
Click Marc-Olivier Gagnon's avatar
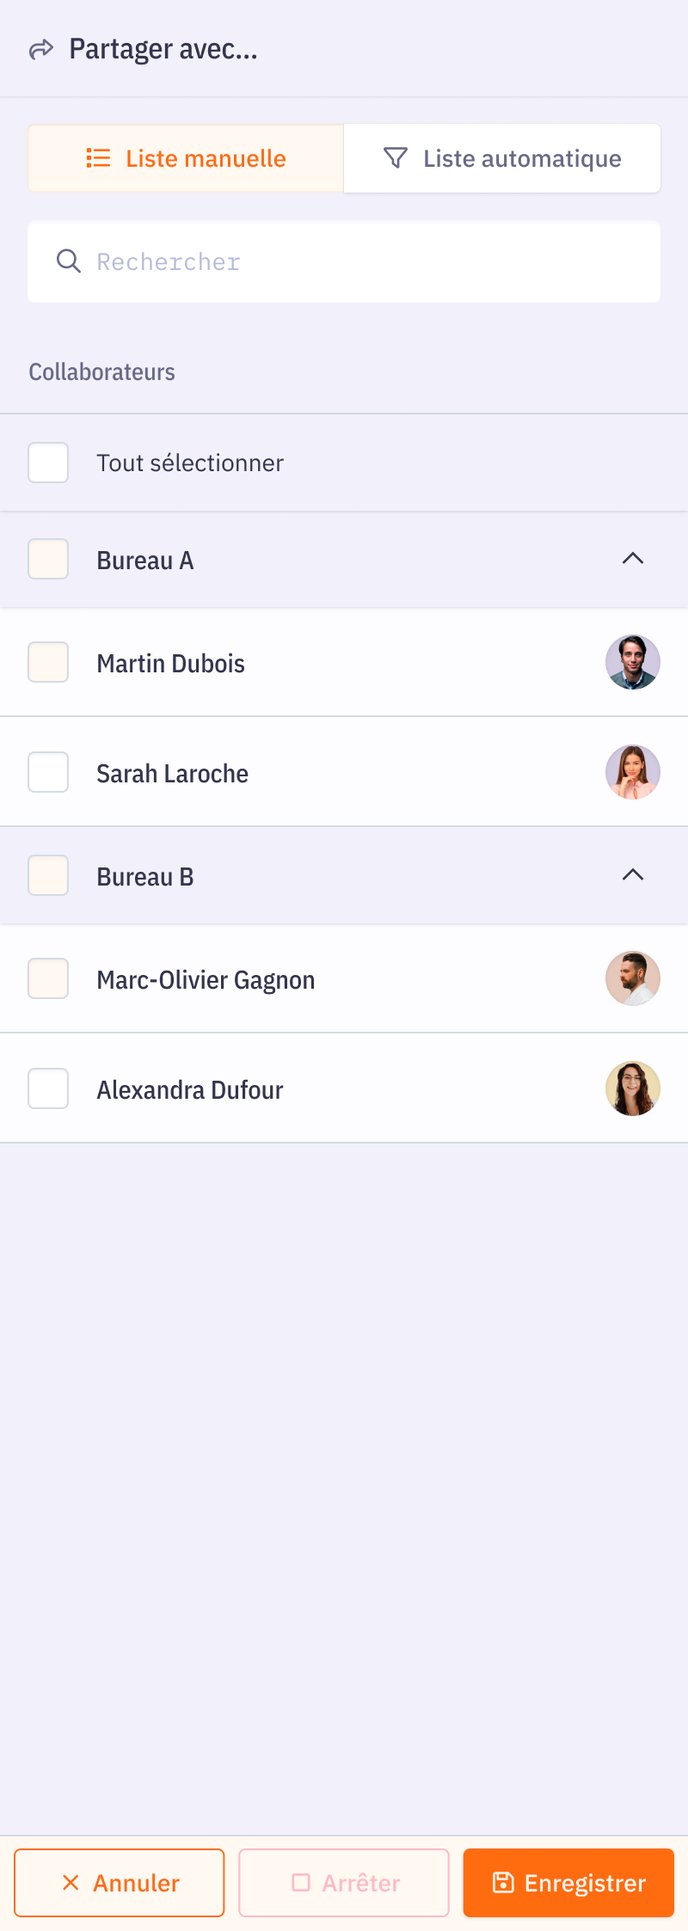pos(633,978)
